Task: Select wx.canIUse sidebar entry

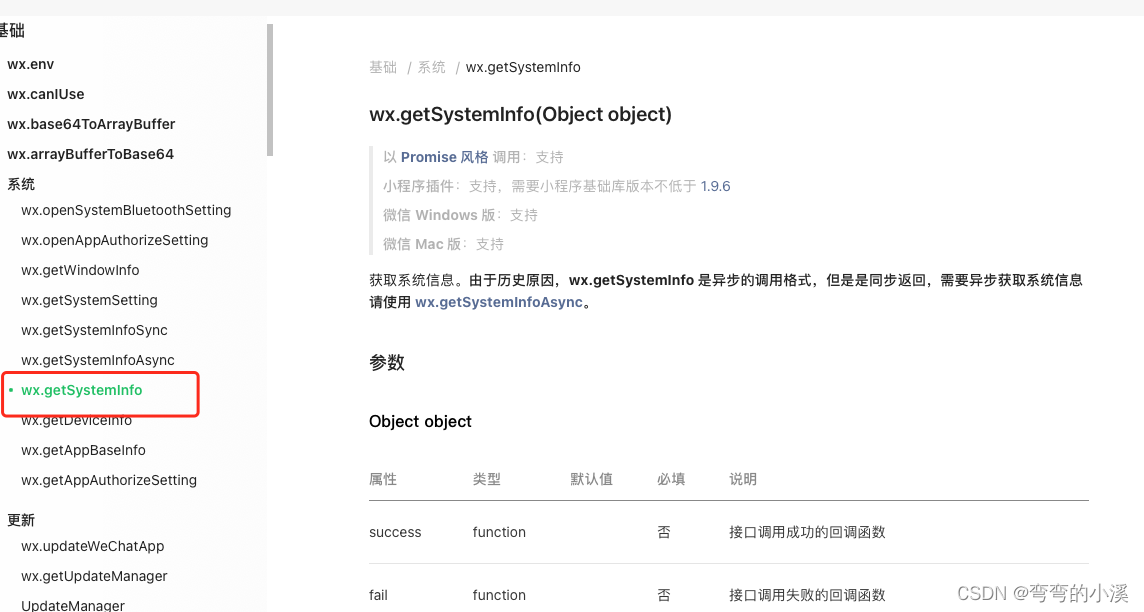Action: pos(46,94)
